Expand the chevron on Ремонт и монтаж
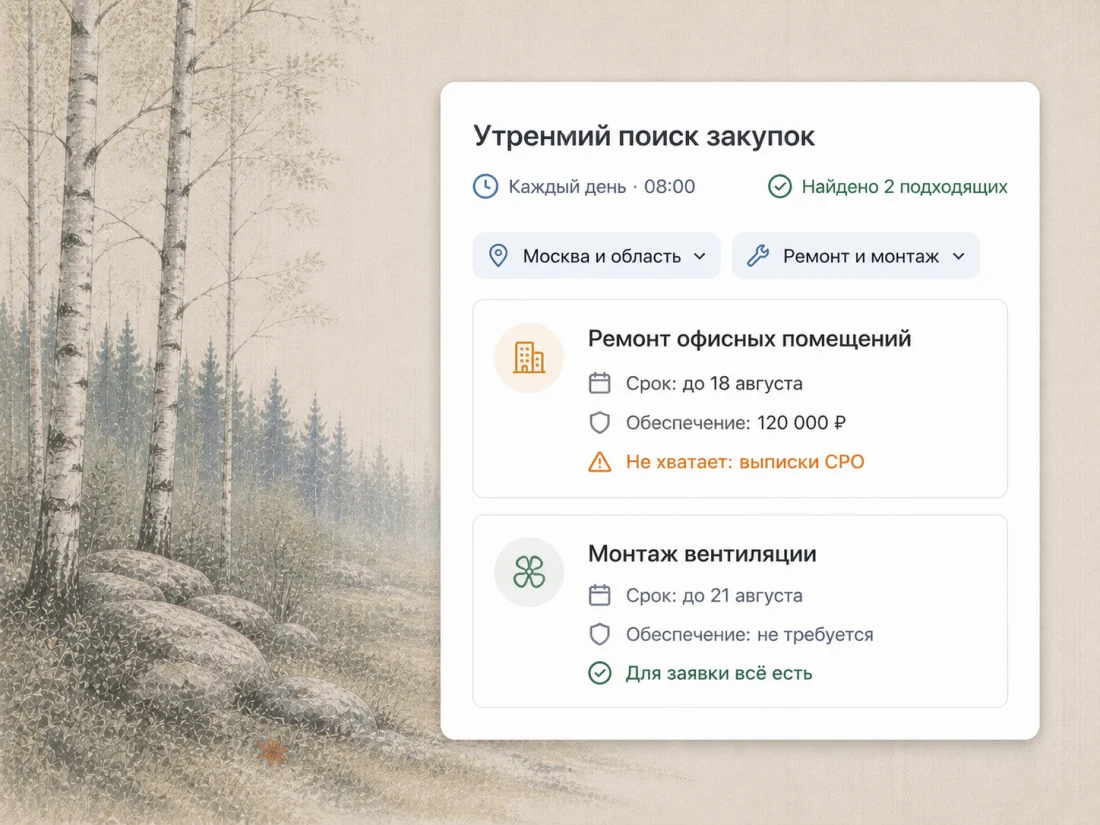1100x825 pixels. tap(958, 256)
